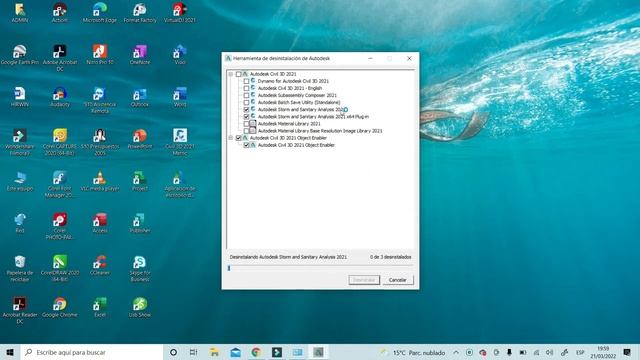Open Skype for Business desktop shortcut
This screenshot has width=640, height=360.
point(140,269)
